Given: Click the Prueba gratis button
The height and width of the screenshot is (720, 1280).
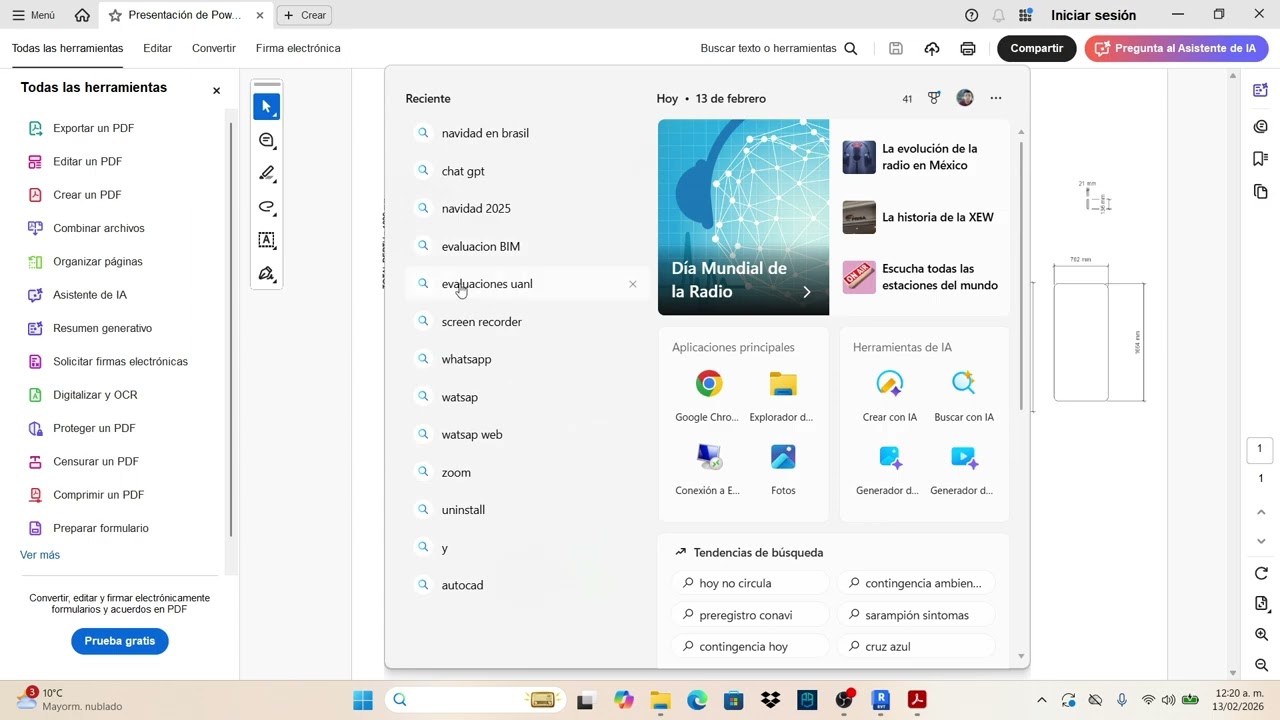Looking at the screenshot, I should [120, 641].
